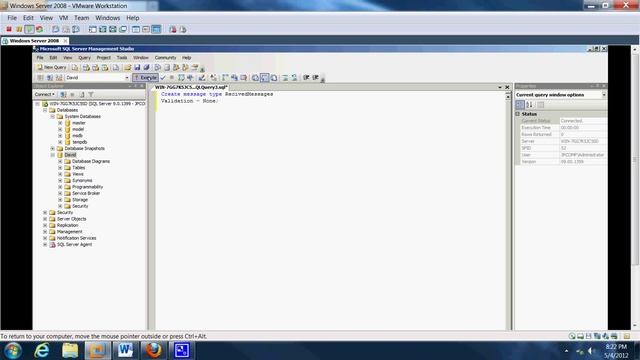Select SQL Server Agent node
This screenshot has width=640, height=360.
click(x=74, y=244)
